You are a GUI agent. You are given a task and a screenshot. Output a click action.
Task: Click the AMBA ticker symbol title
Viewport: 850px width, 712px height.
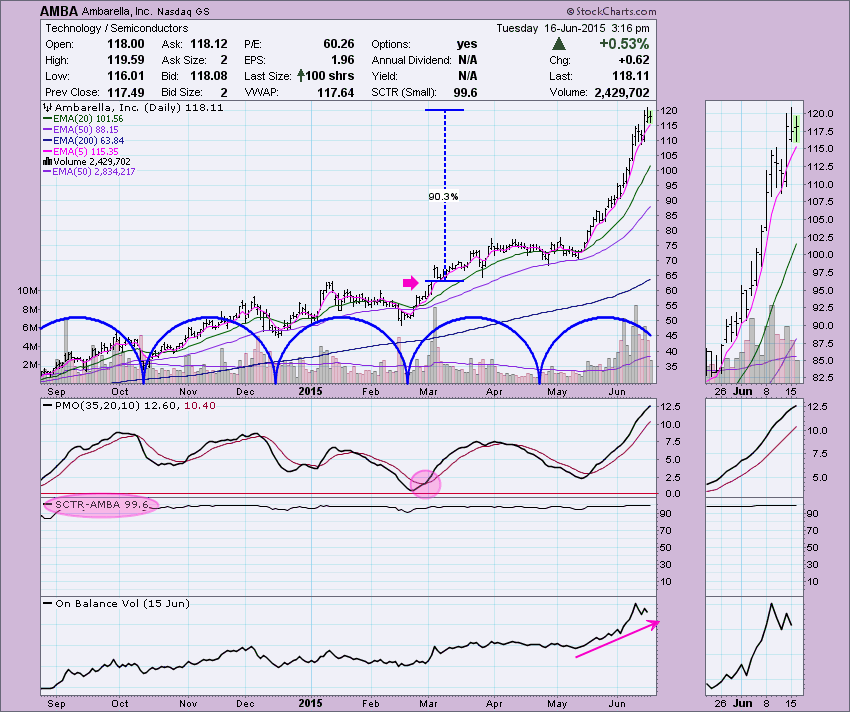(x=60, y=11)
